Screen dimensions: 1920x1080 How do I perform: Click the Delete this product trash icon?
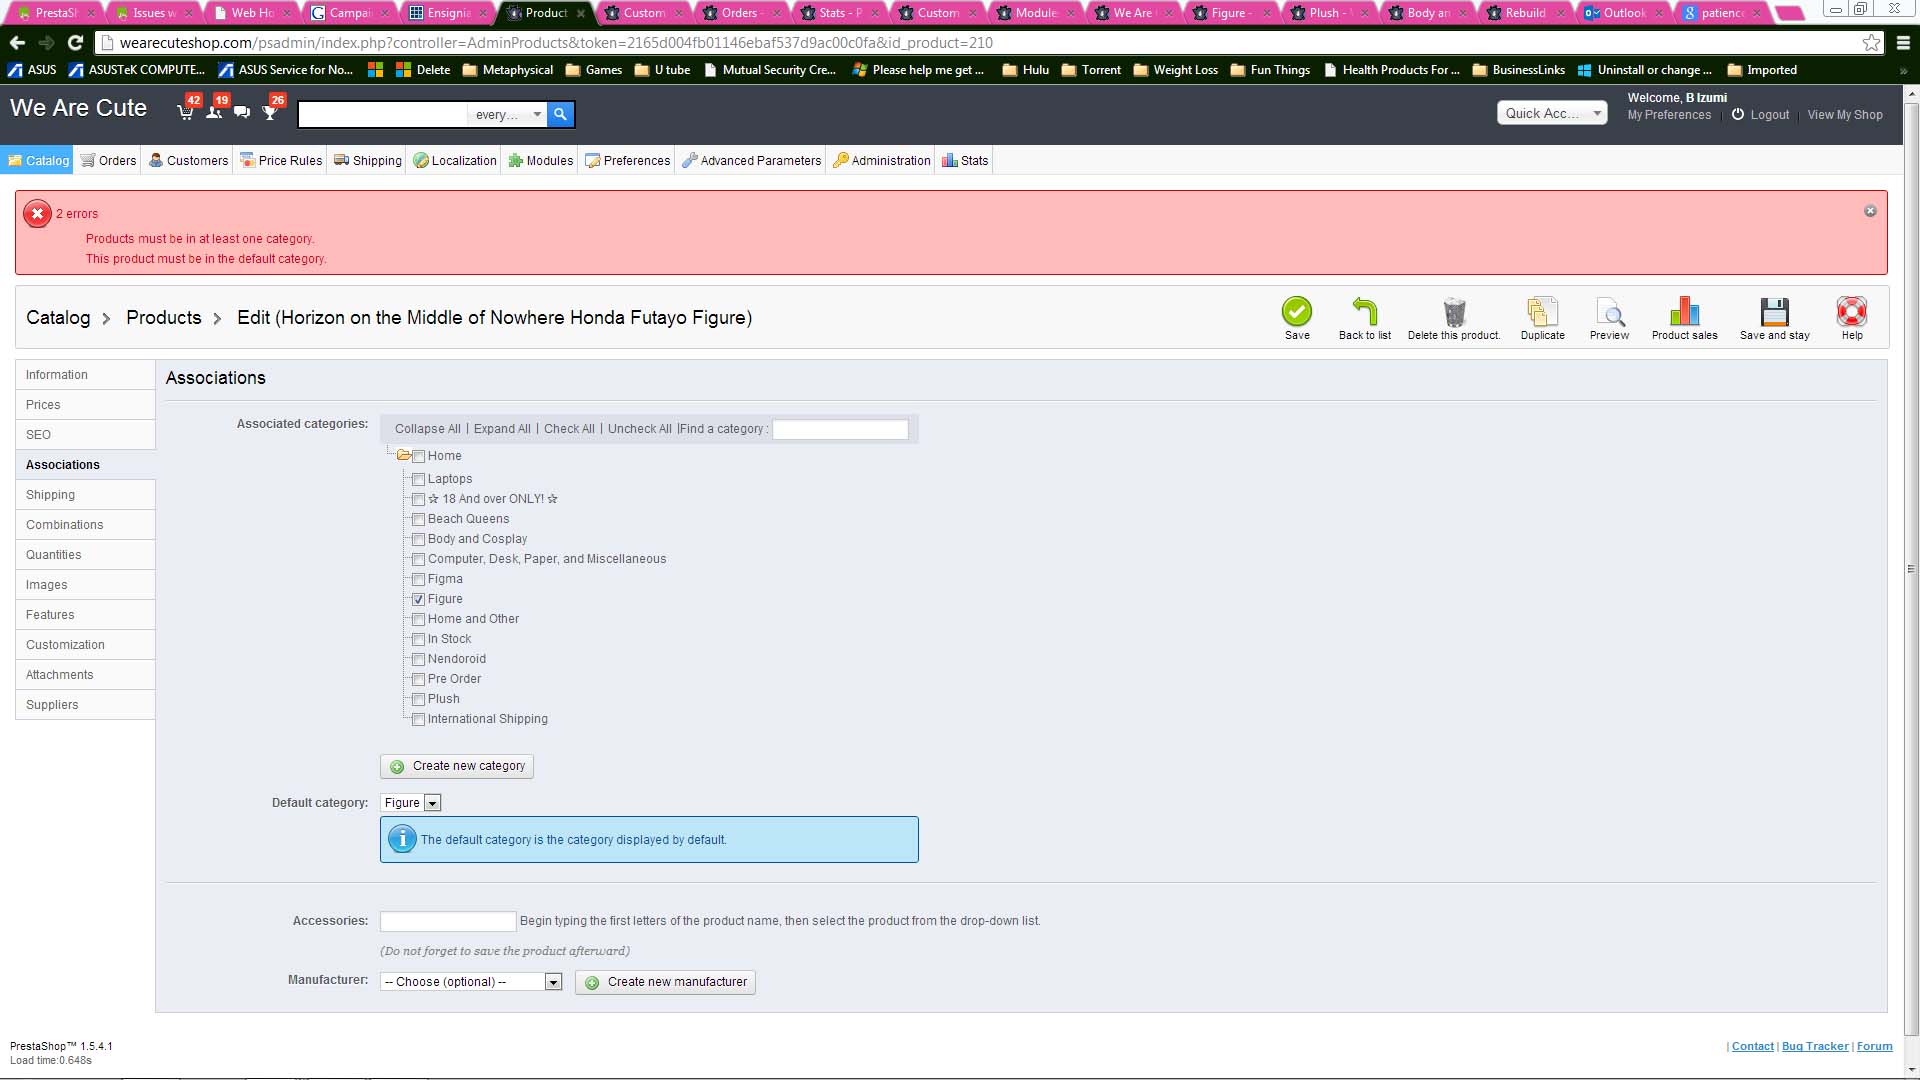(1454, 312)
